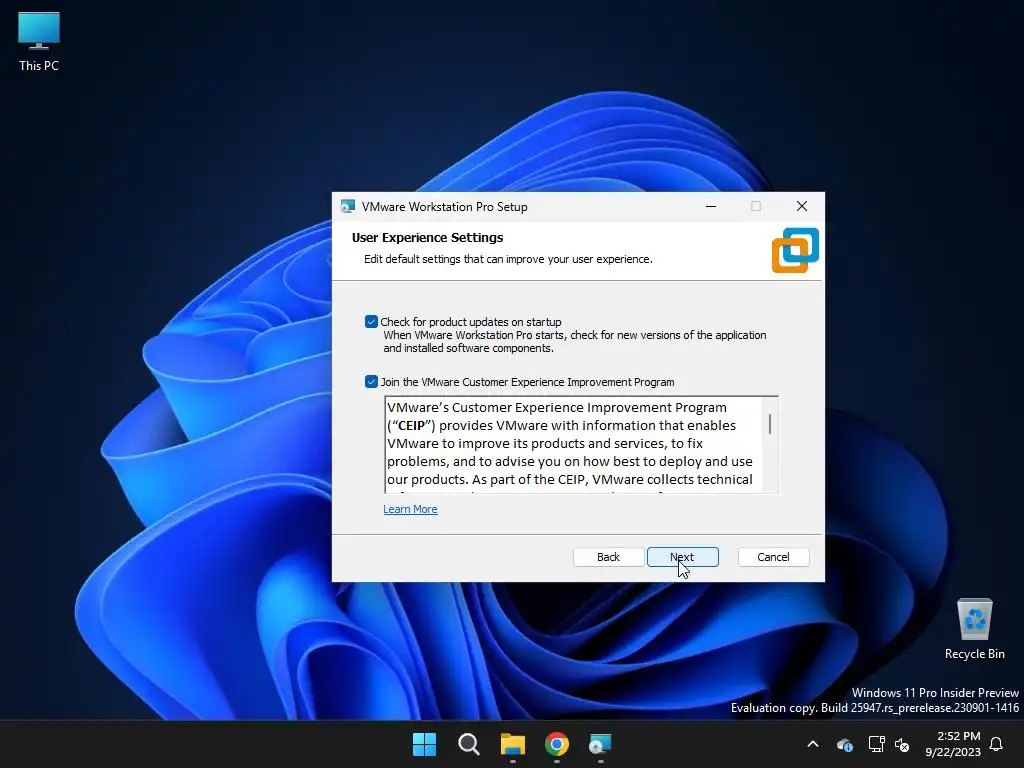Open File Explorer from the taskbar
Image resolution: width=1024 pixels, height=768 pixels.
click(513, 744)
